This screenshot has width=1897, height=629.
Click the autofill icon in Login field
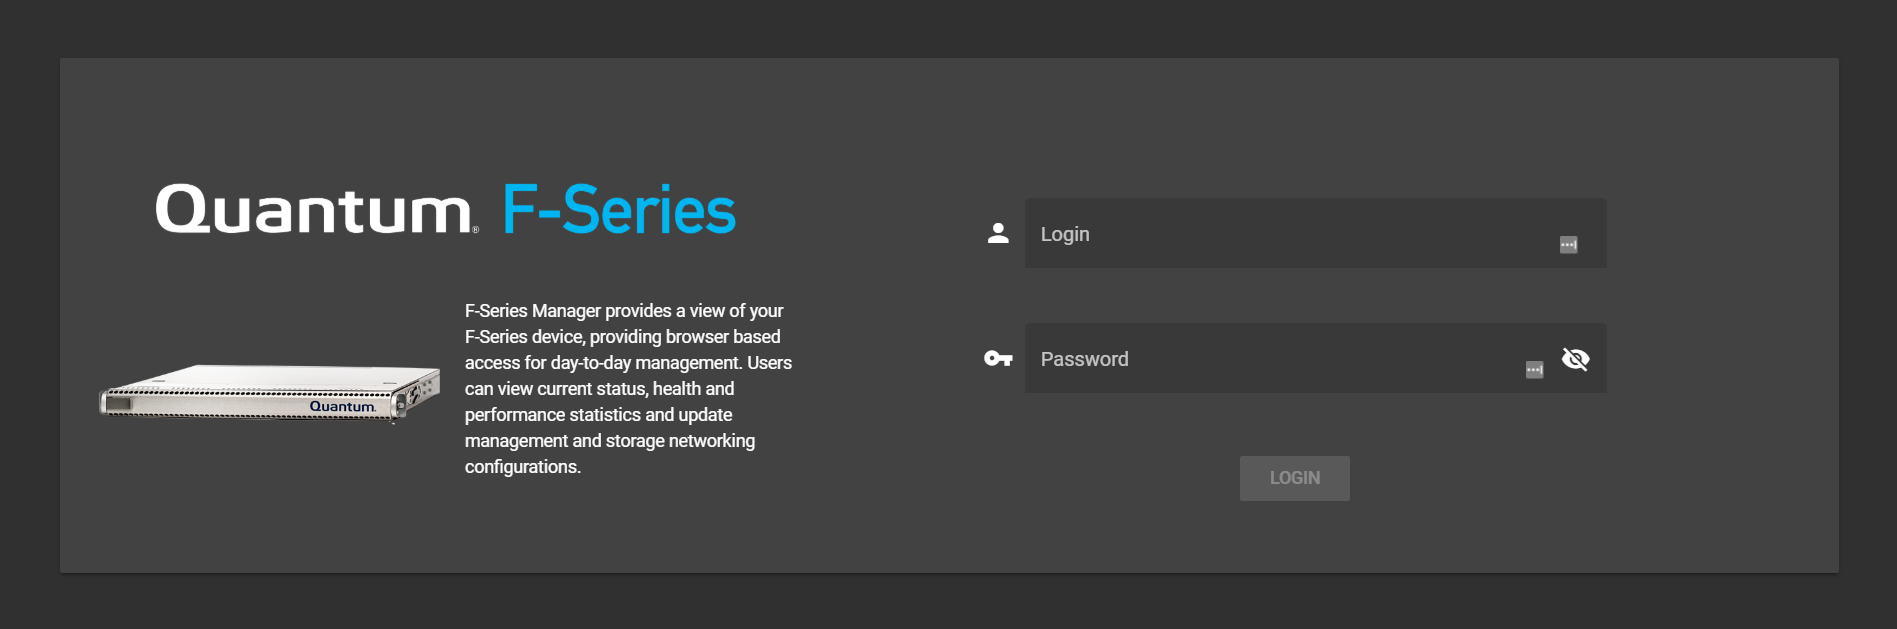tap(1568, 245)
